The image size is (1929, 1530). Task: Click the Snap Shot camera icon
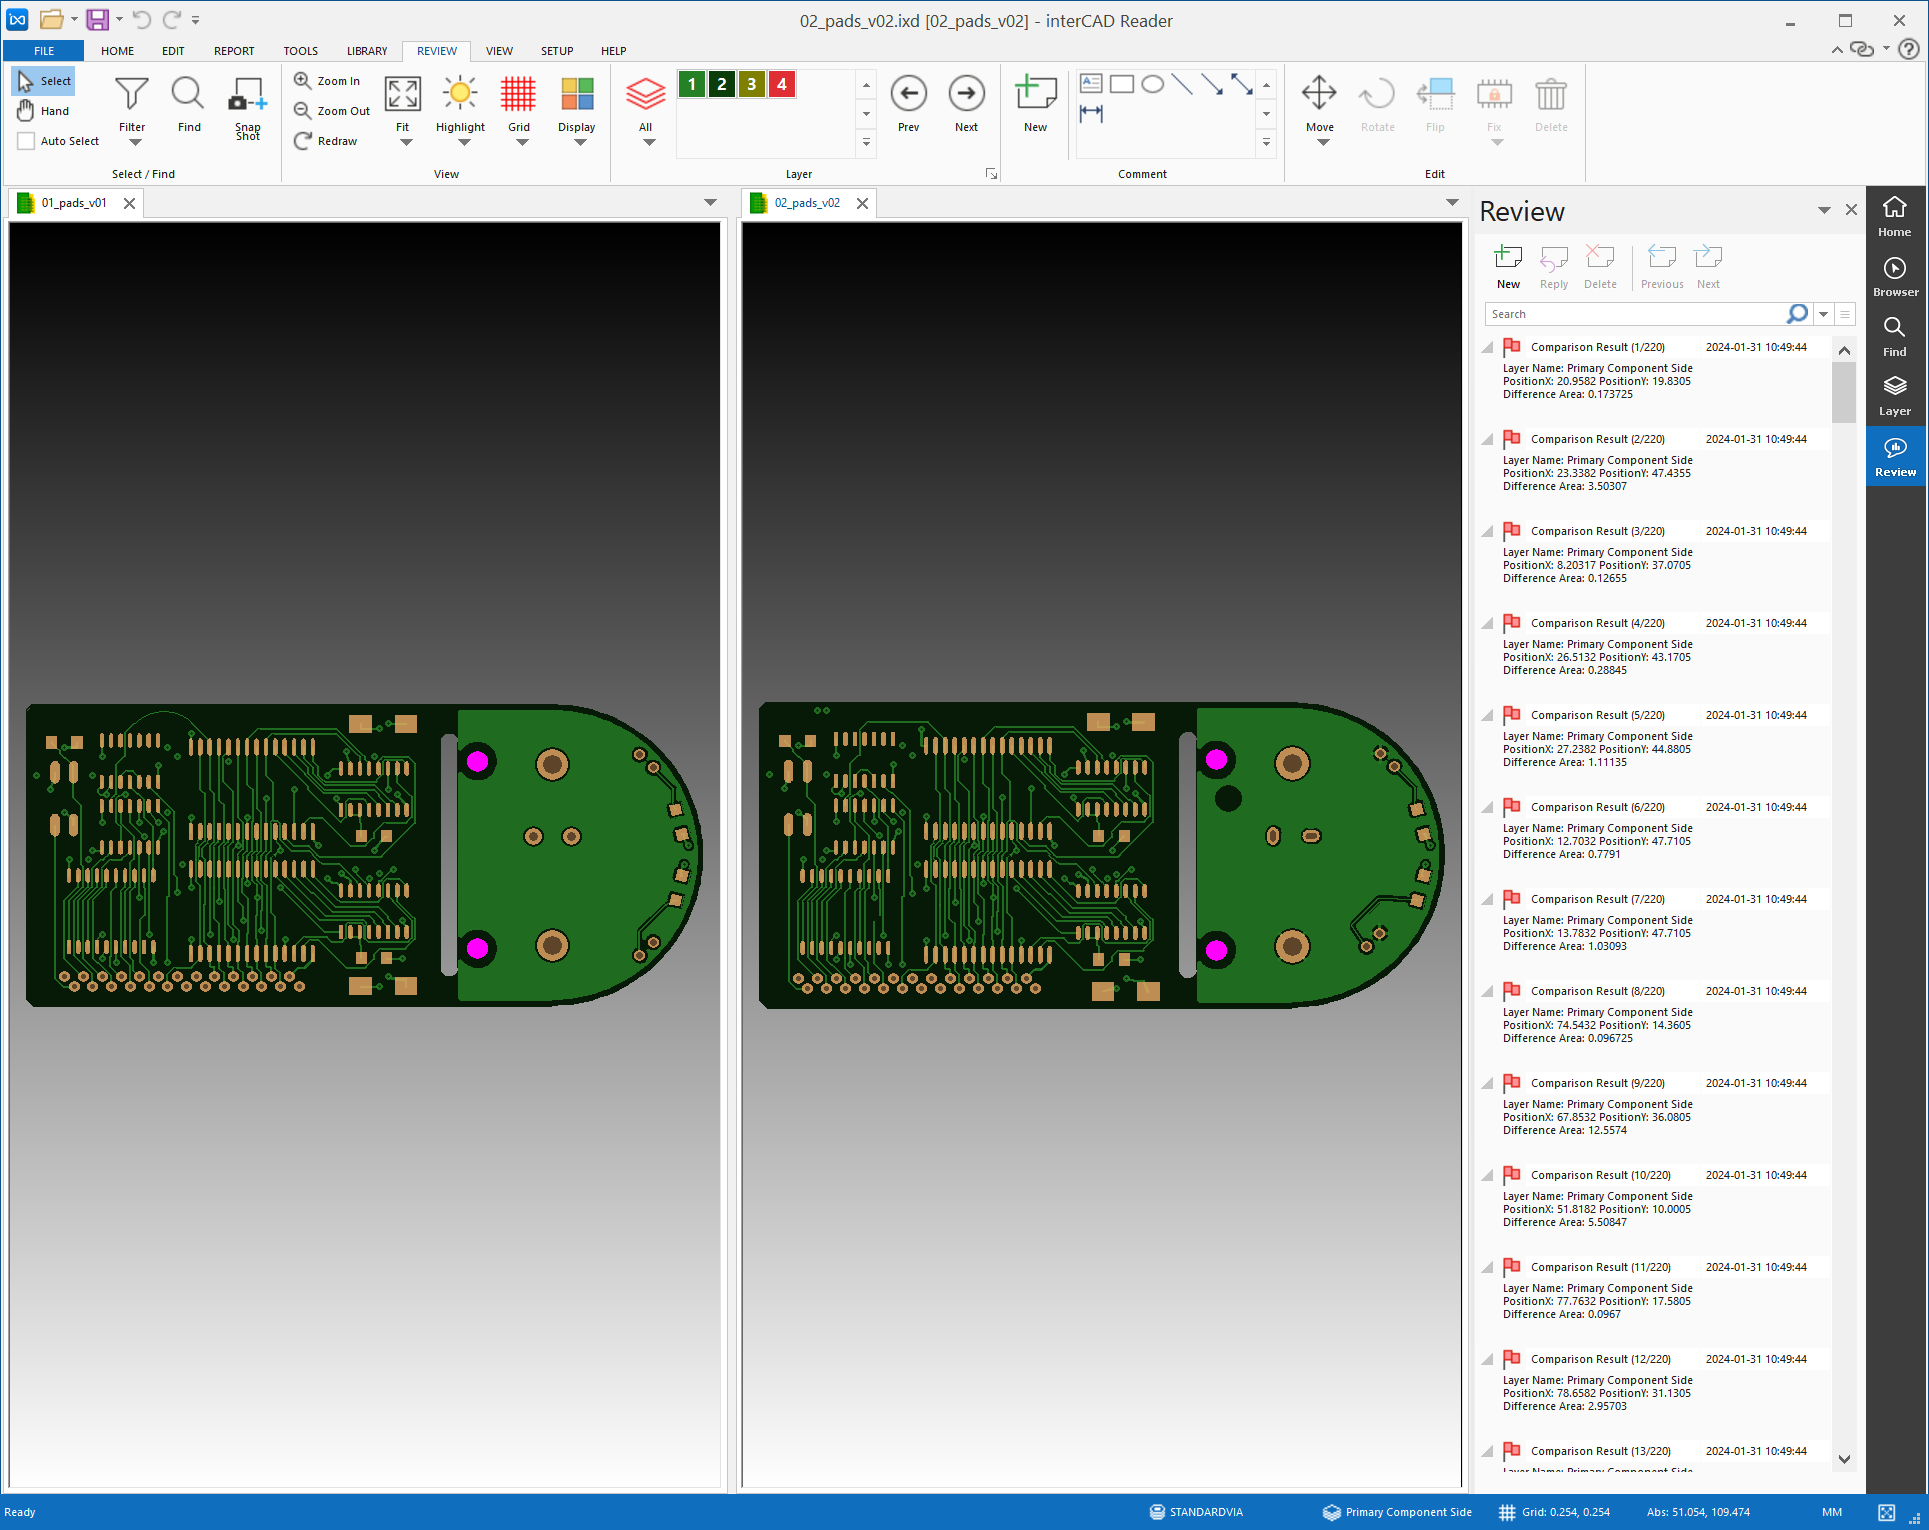coord(247,95)
